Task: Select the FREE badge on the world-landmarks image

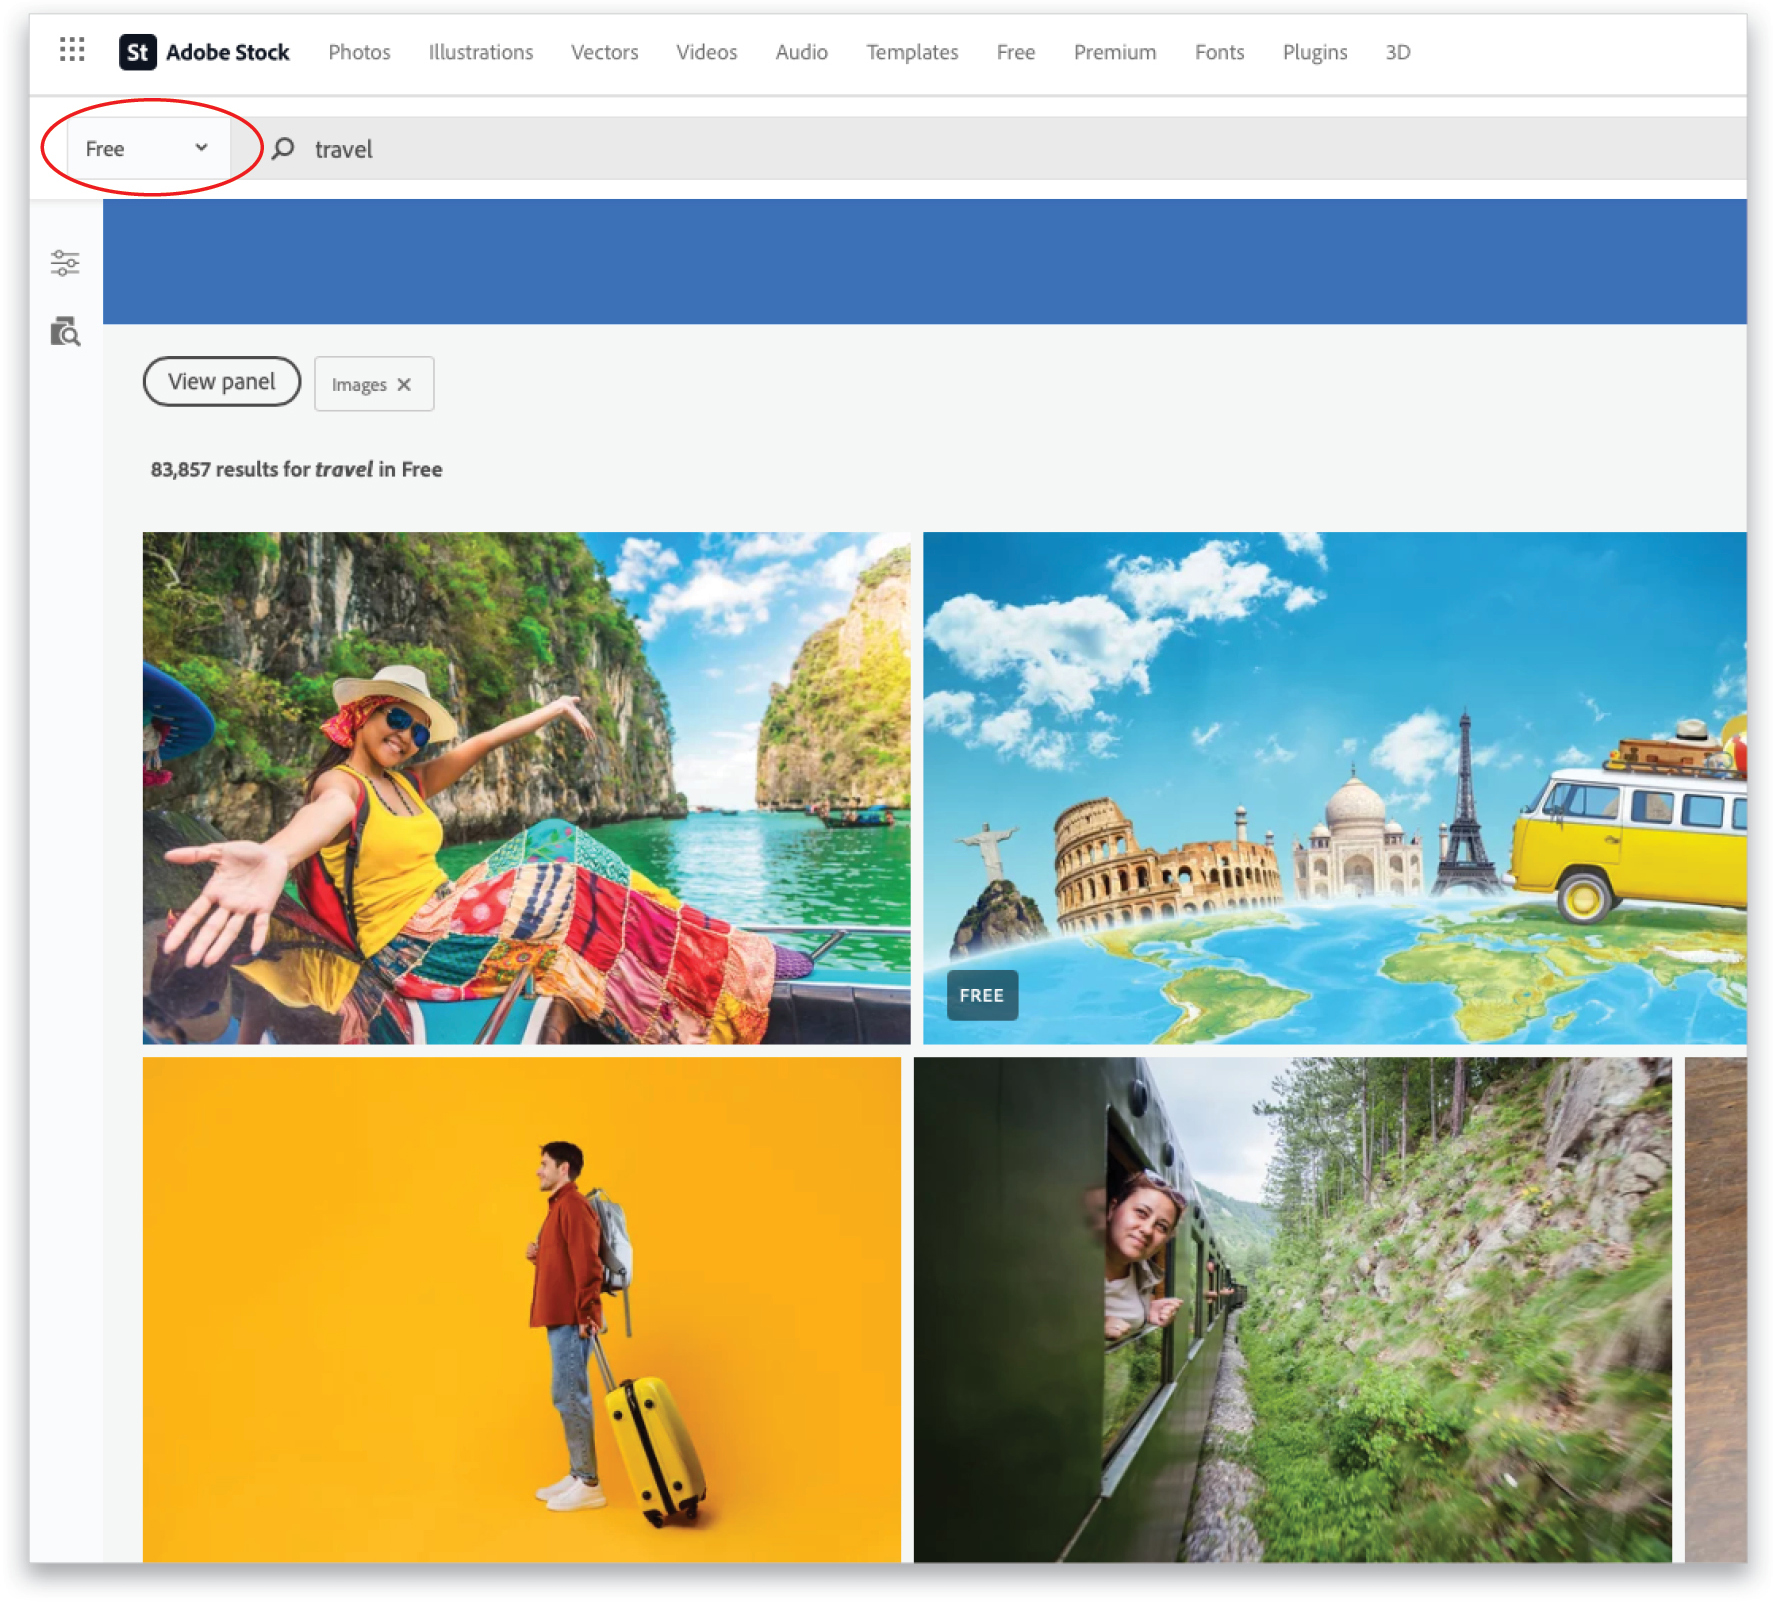Action: (981, 995)
